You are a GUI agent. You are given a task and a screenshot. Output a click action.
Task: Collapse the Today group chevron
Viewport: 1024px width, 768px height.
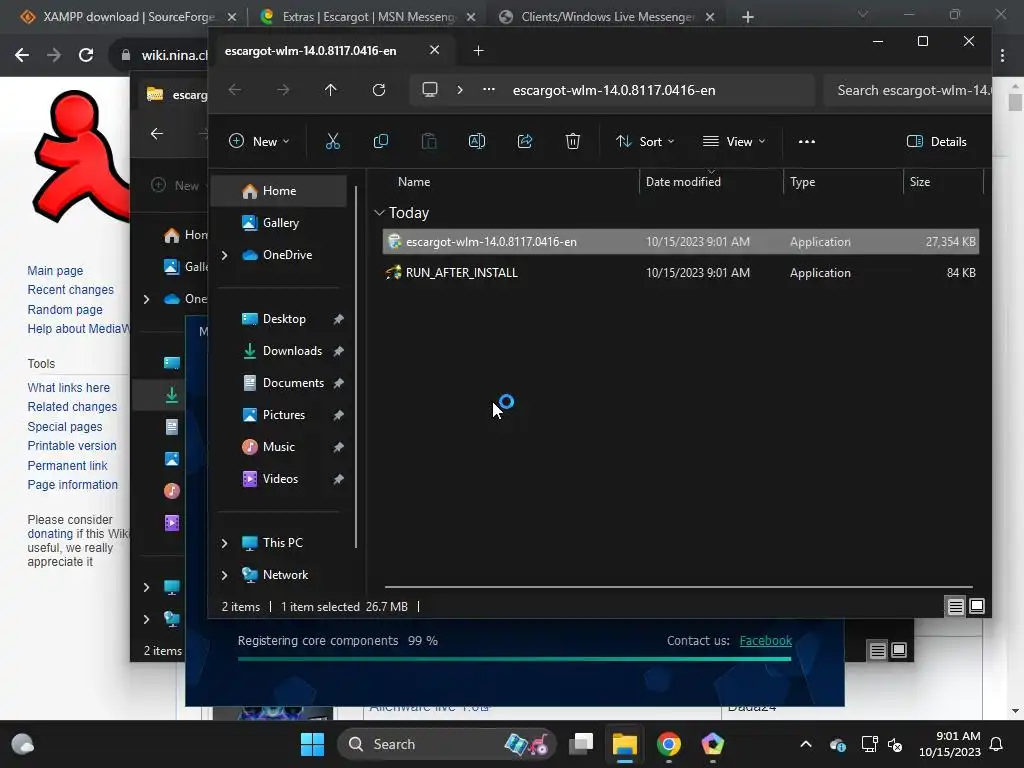click(x=379, y=213)
